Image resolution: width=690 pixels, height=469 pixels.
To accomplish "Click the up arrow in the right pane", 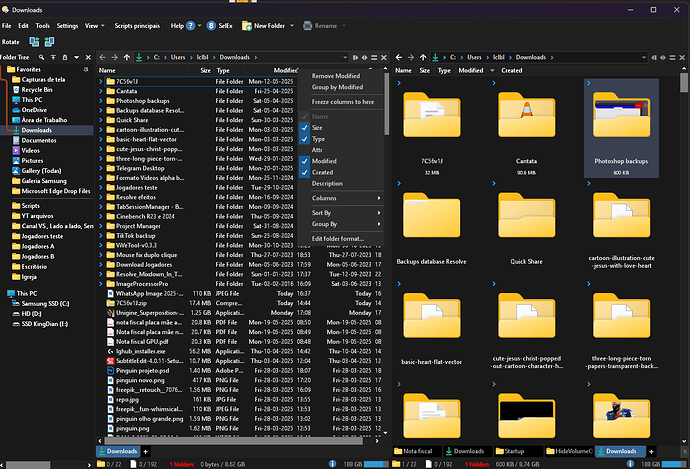I will coord(423,57).
